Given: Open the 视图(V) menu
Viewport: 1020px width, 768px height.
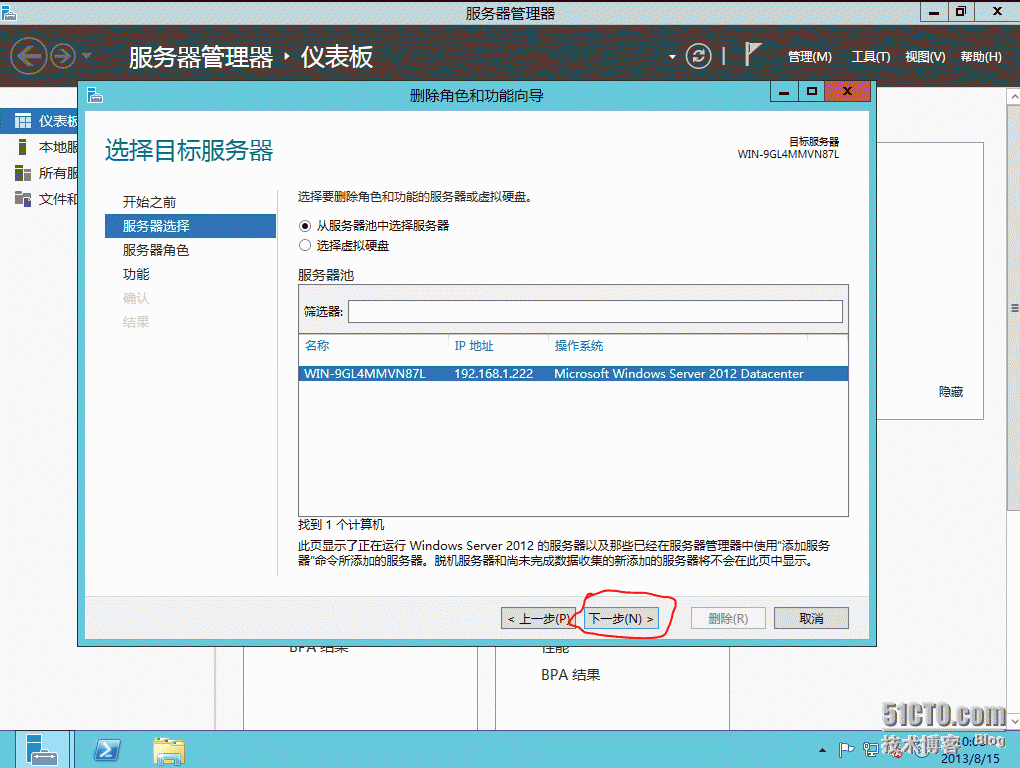Looking at the screenshot, I should point(925,57).
